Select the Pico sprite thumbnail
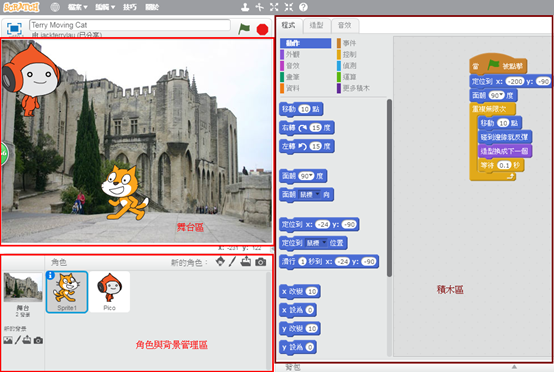The width and height of the screenshot is (554, 372). tap(110, 291)
